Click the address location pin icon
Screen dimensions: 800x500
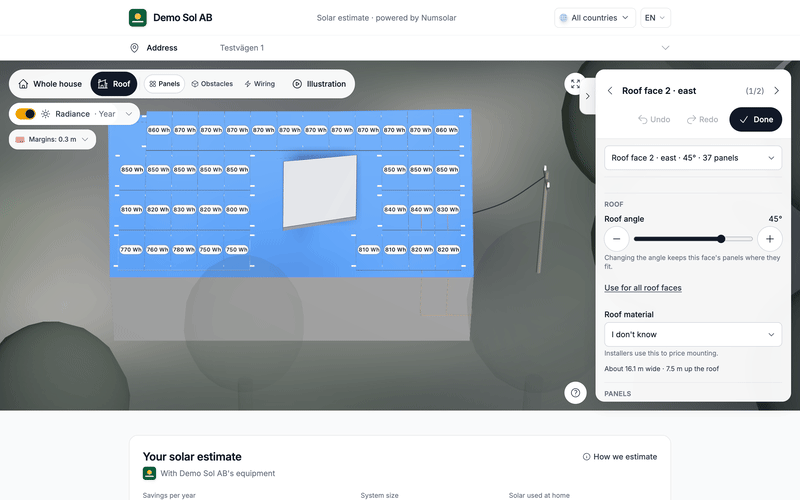134,47
